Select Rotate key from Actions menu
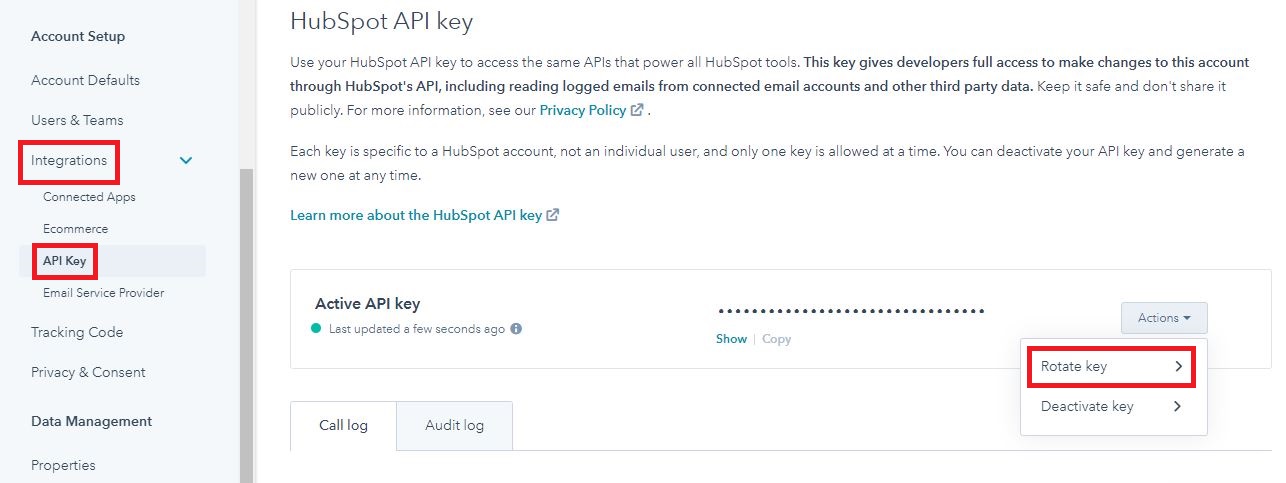The height and width of the screenshot is (483, 1286). [x=1112, y=367]
